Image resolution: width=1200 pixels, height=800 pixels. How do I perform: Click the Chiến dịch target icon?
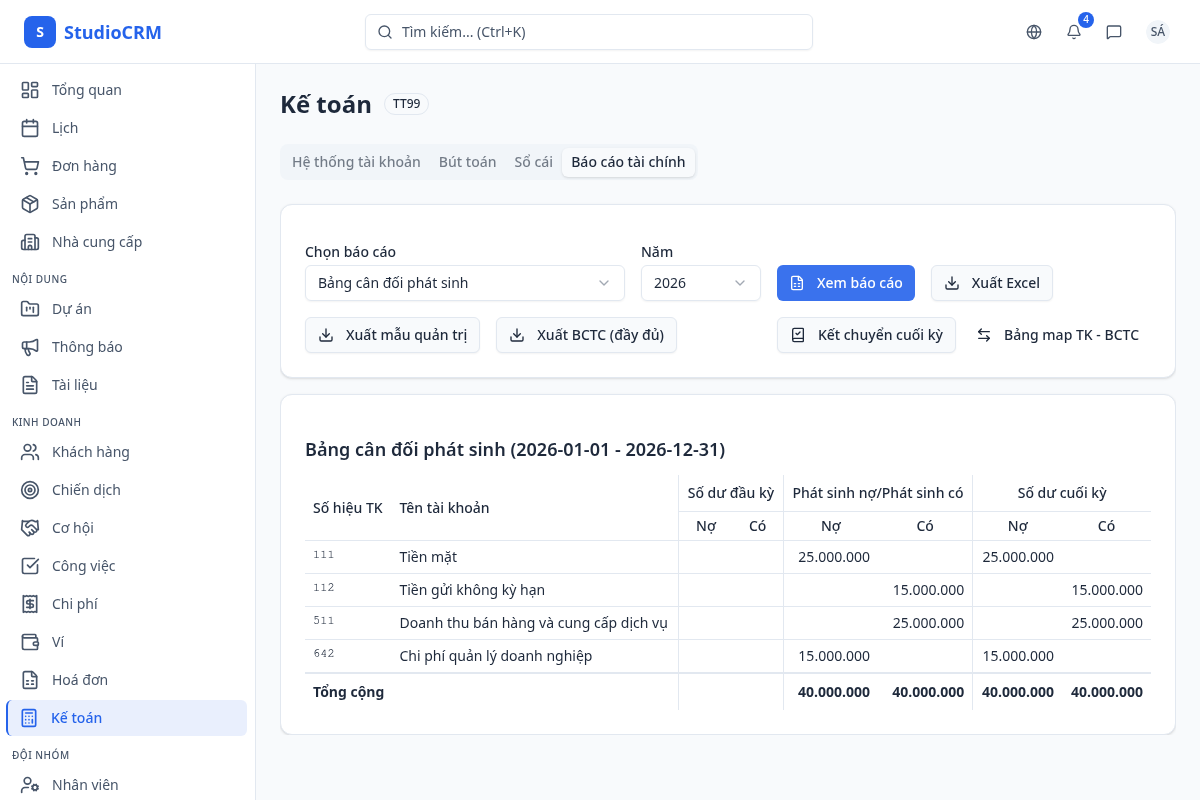coord(30,490)
